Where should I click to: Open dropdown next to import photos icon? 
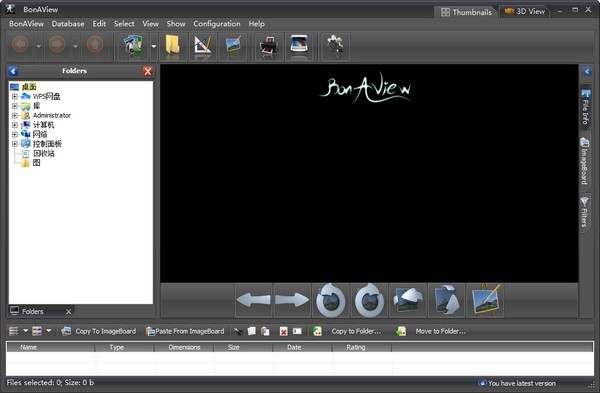coord(153,46)
